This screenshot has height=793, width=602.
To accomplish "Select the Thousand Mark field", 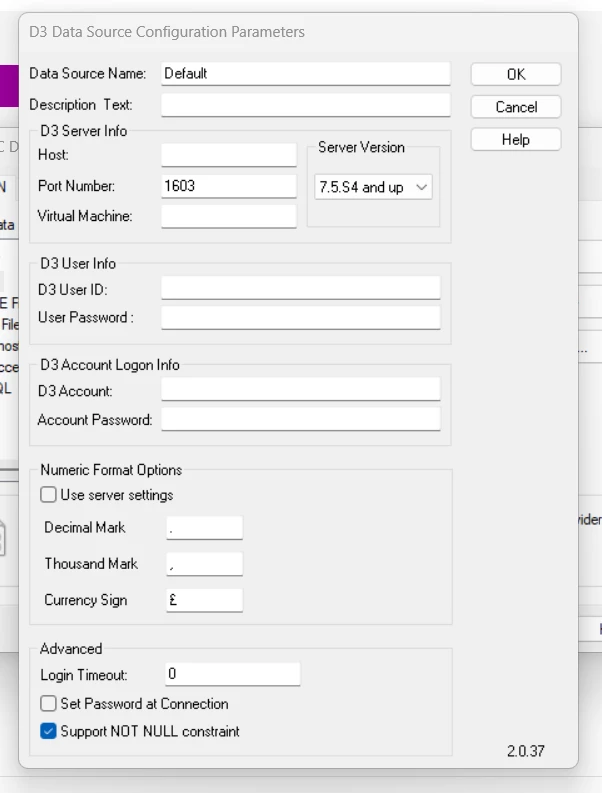I will pyautogui.click(x=204, y=564).
